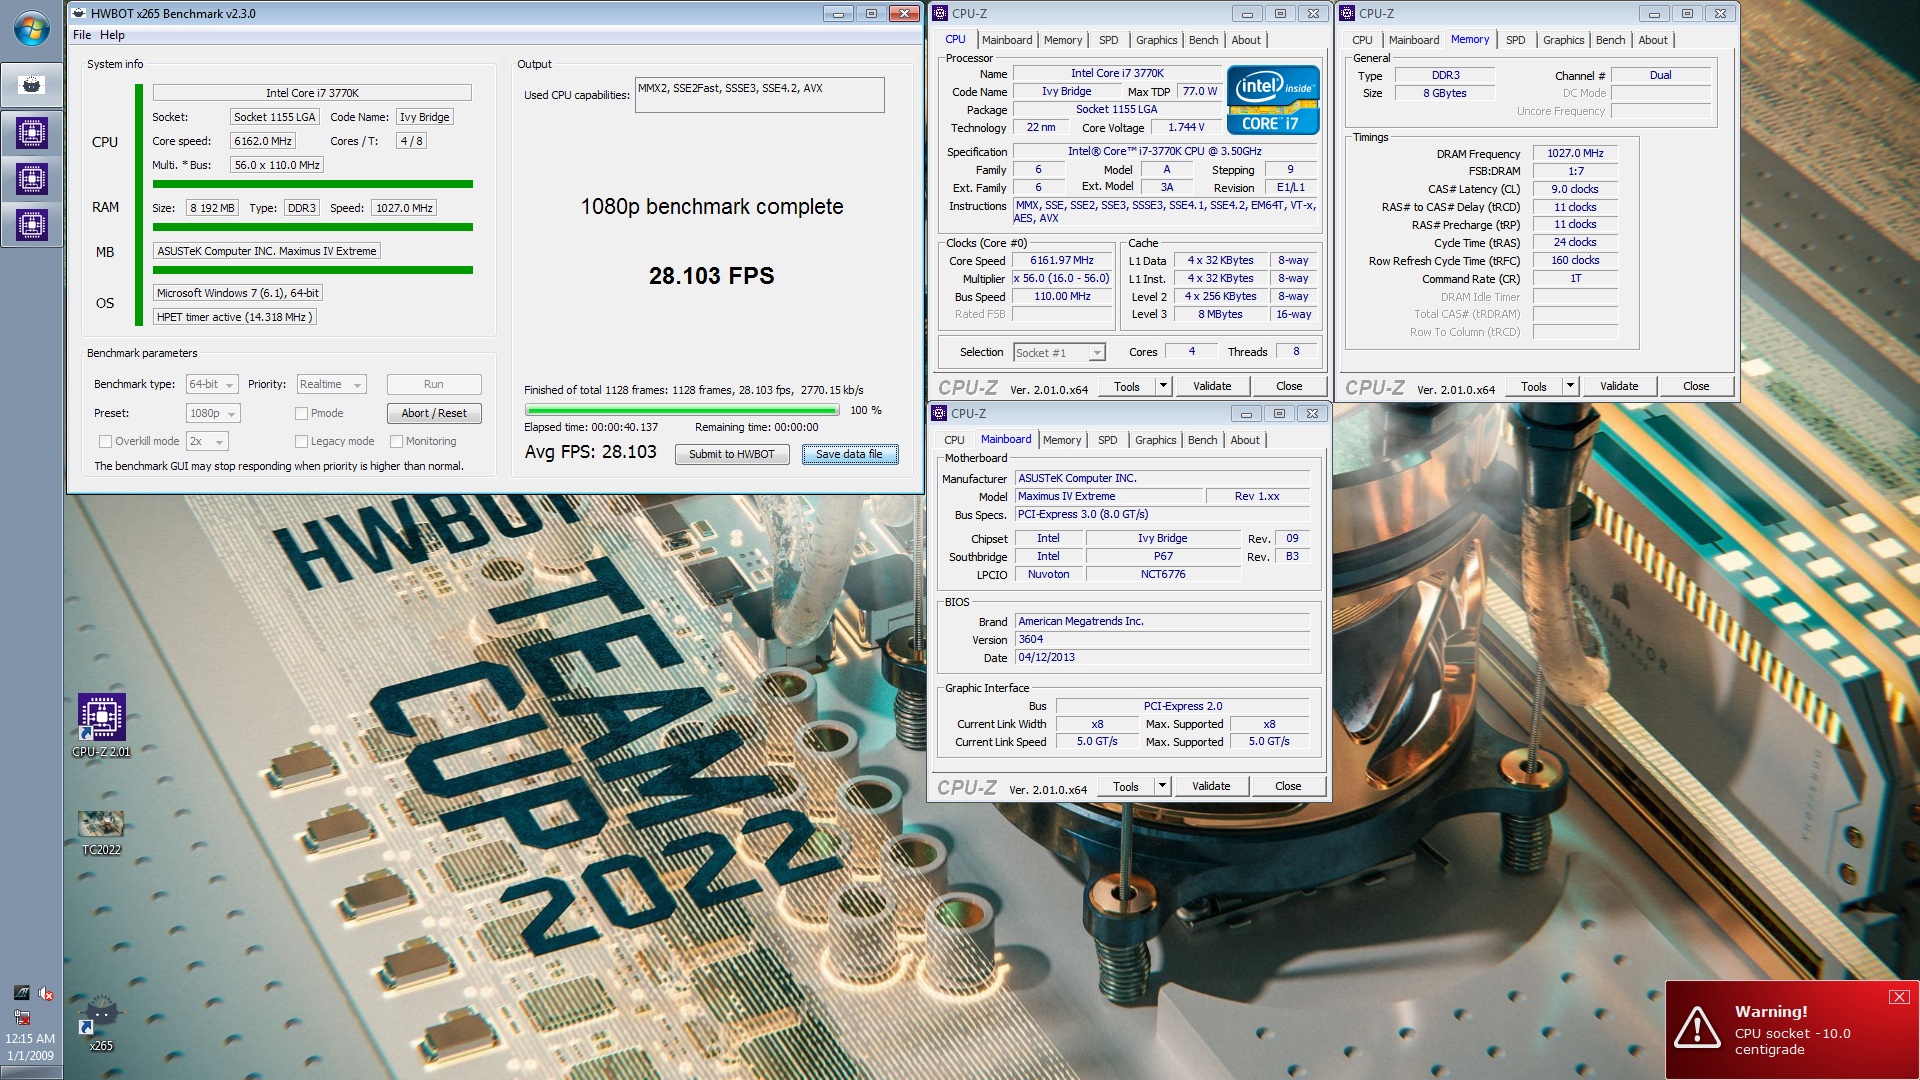The height and width of the screenshot is (1080, 1920).
Task: Expand Tools arrow in CPU-Z CPU window
Action: coord(1163,386)
